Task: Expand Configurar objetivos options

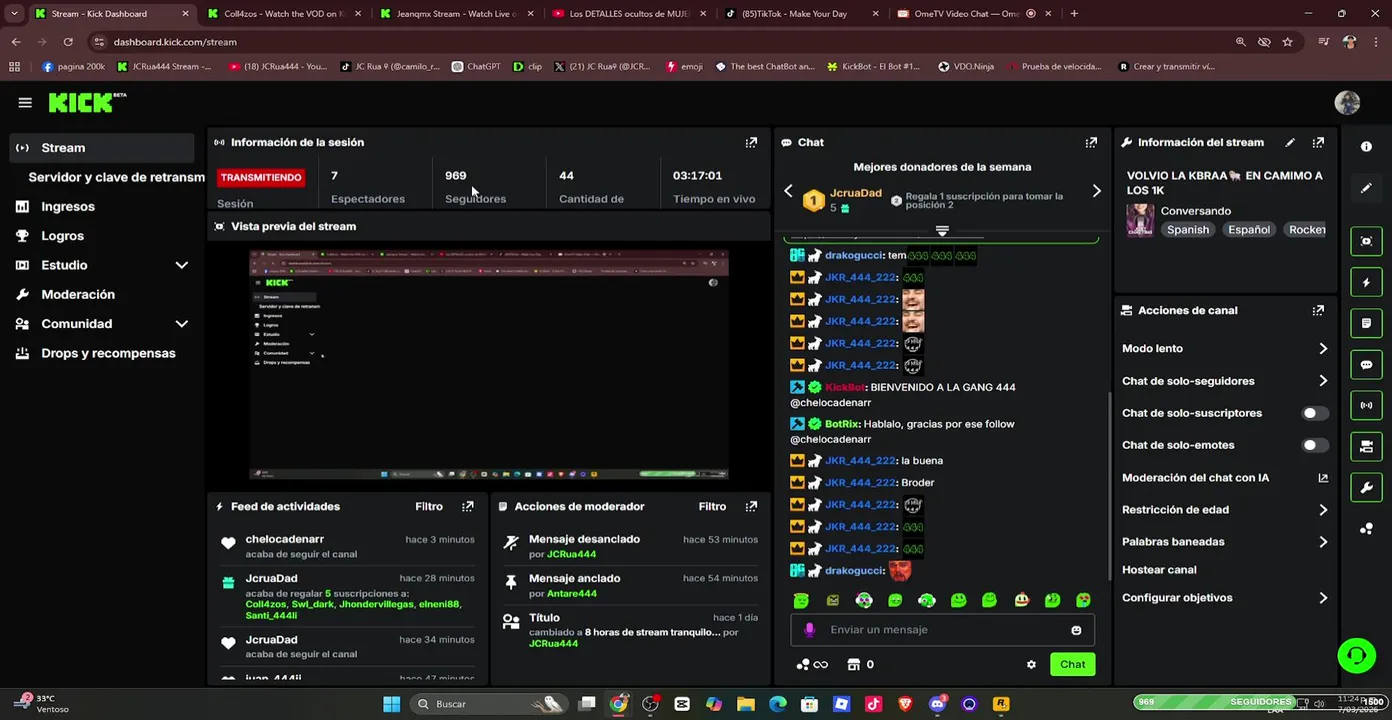Action: (x=1323, y=598)
